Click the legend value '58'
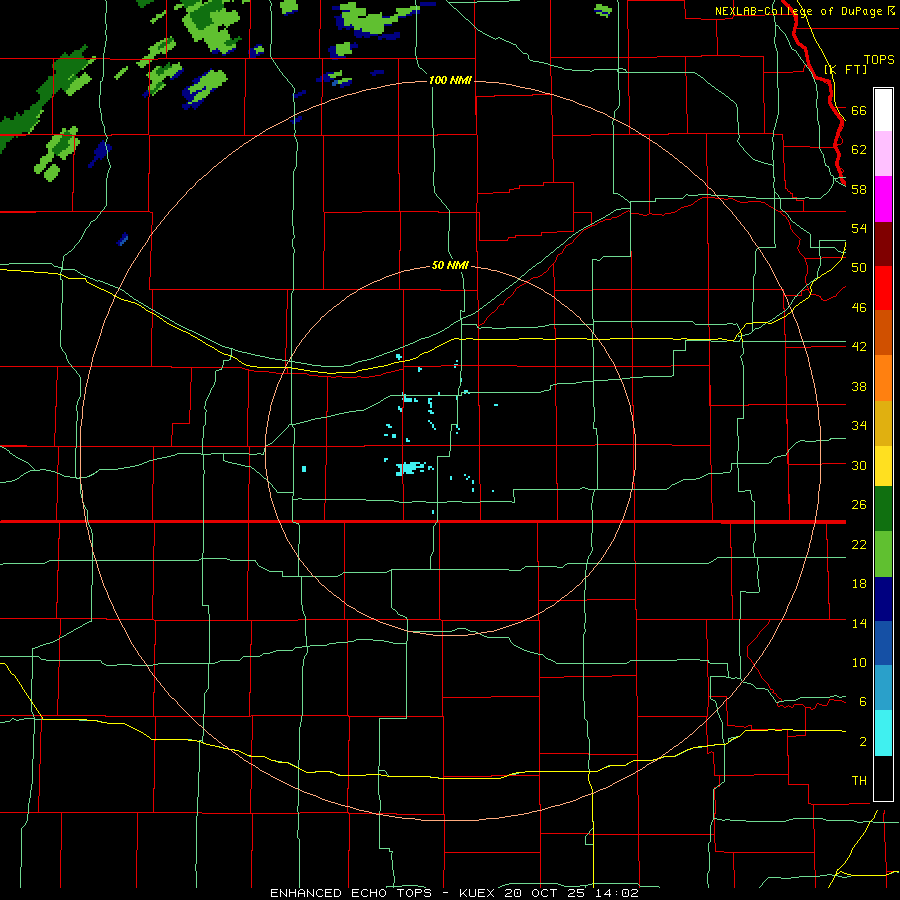 859,189
